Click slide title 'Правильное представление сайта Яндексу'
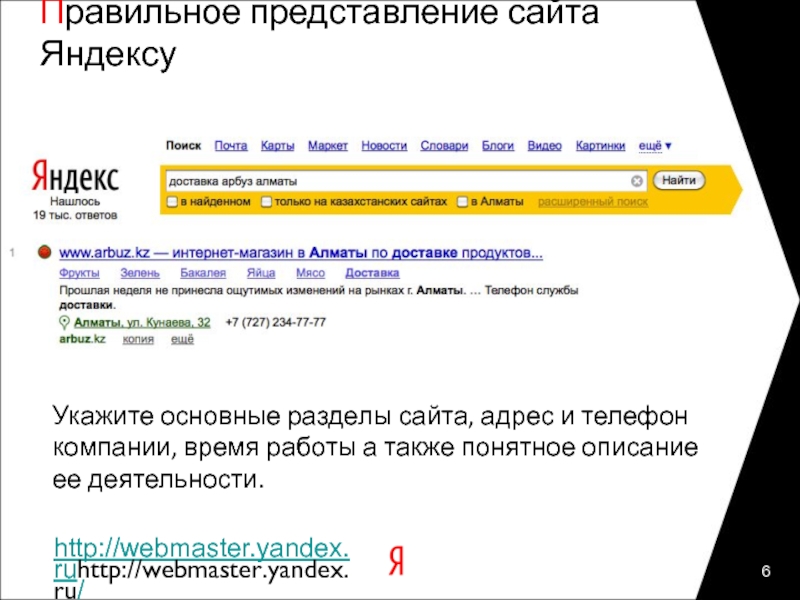Screen dimensions: 800x600 (319, 34)
